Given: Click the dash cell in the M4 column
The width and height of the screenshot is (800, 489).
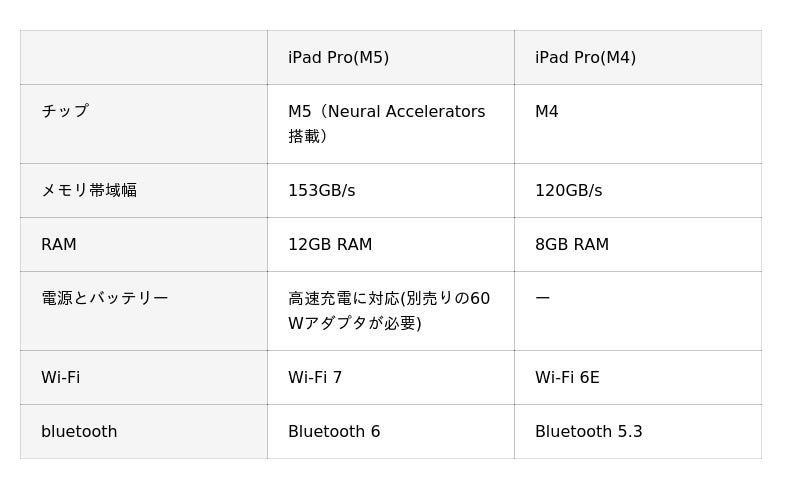Looking at the screenshot, I should point(542,298).
